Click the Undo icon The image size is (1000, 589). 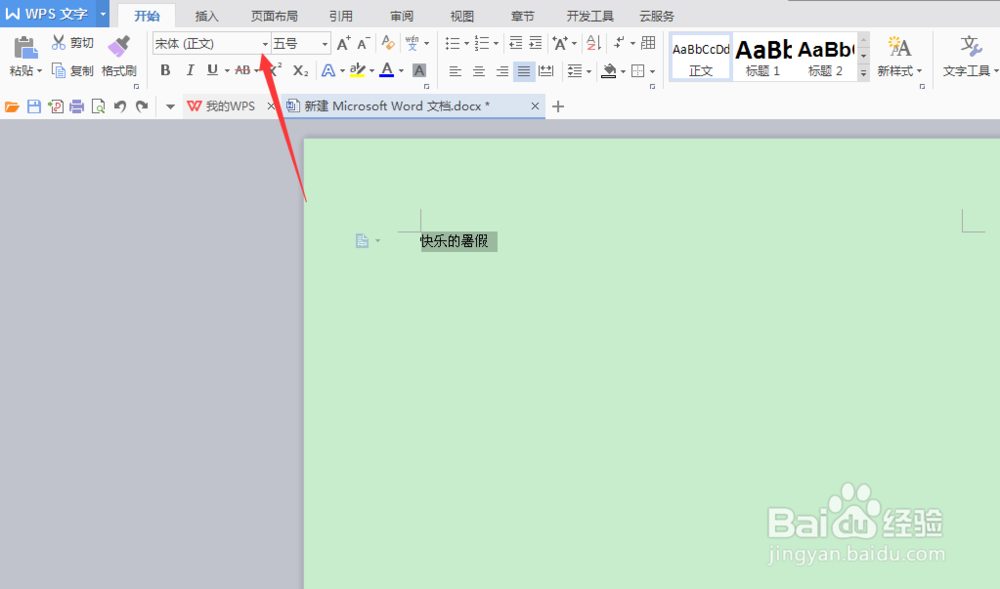click(x=122, y=105)
